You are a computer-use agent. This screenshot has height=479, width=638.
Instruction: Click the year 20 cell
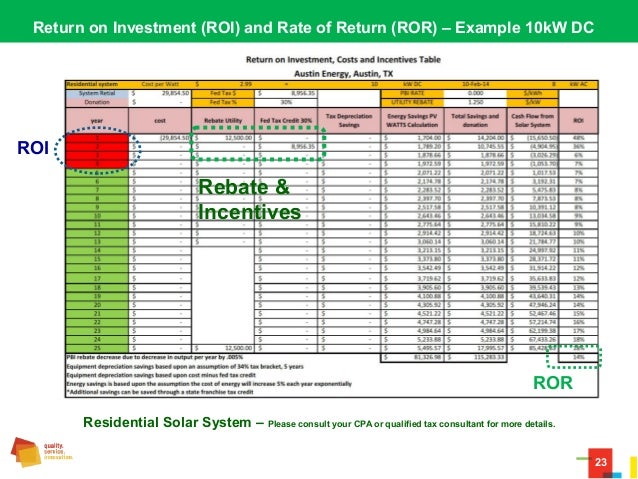coord(97,305)
